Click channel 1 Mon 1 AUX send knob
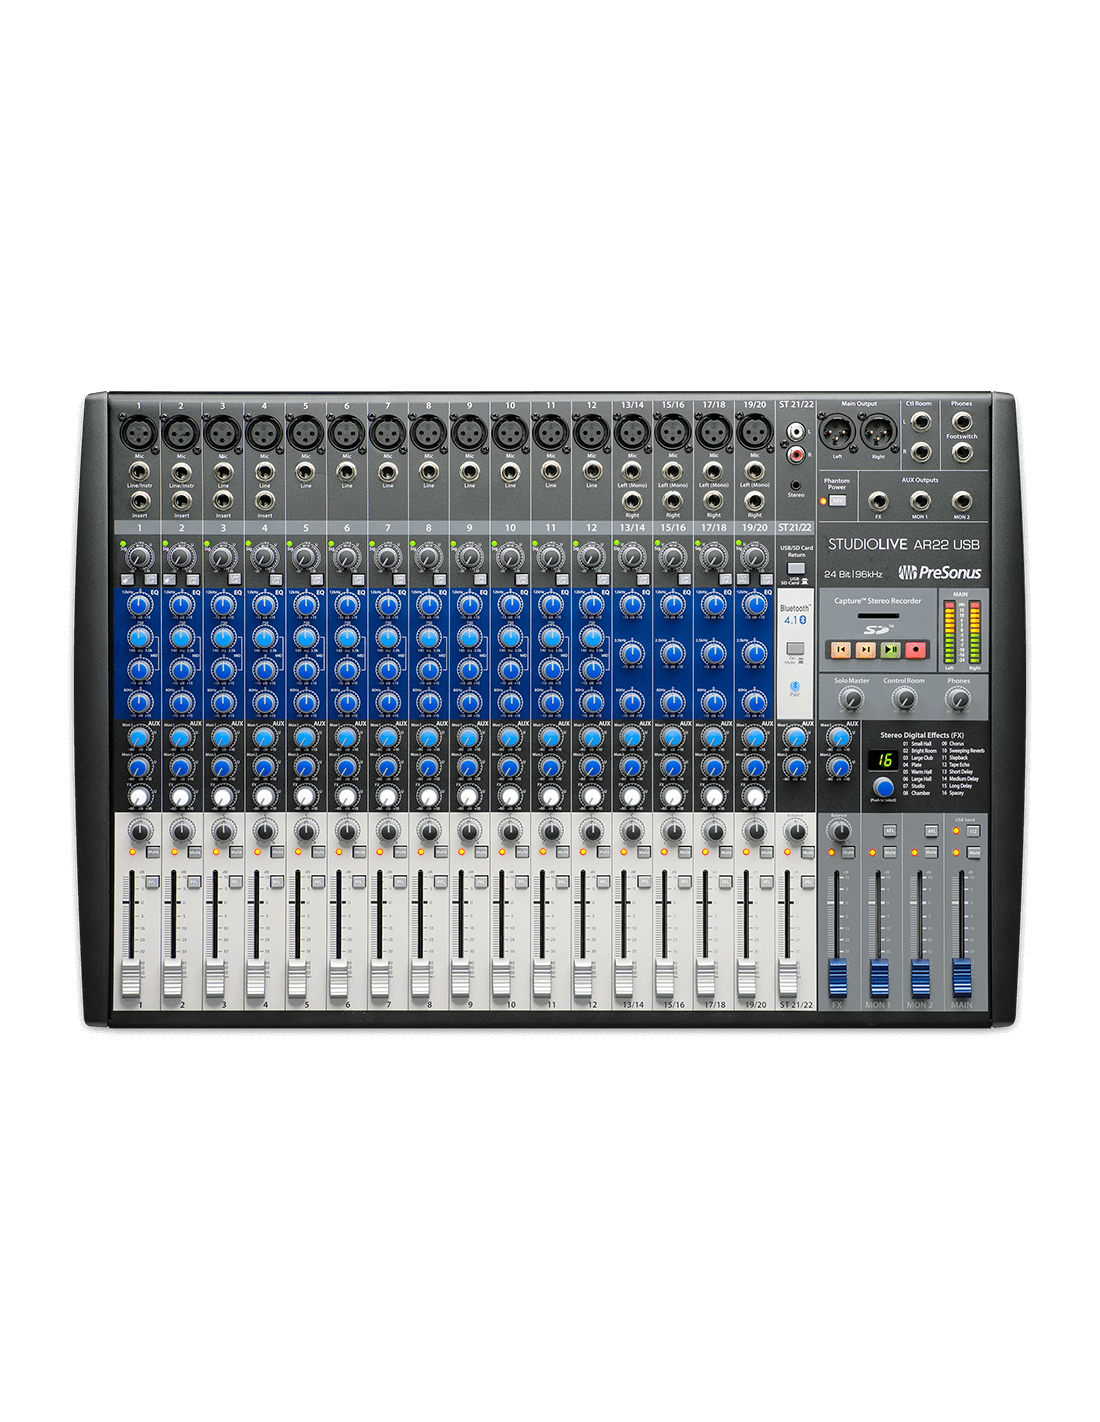The image size is (1100, 1422). tap(140, 738)
